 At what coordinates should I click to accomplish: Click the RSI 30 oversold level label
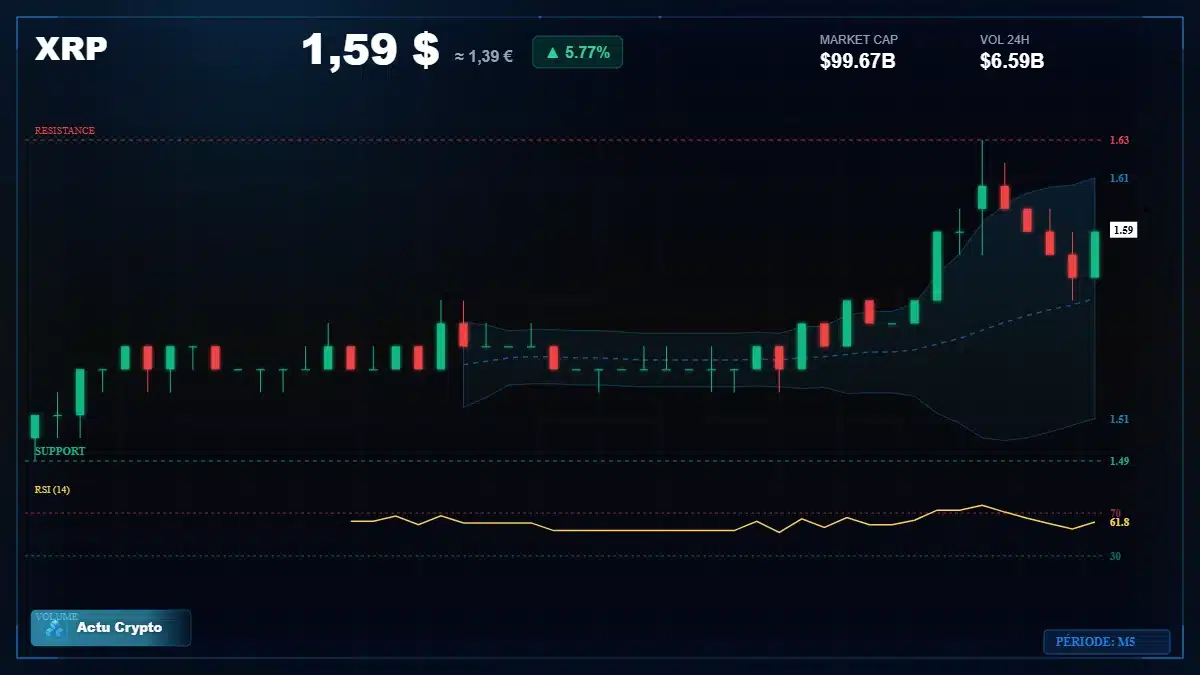[1115, 556]
